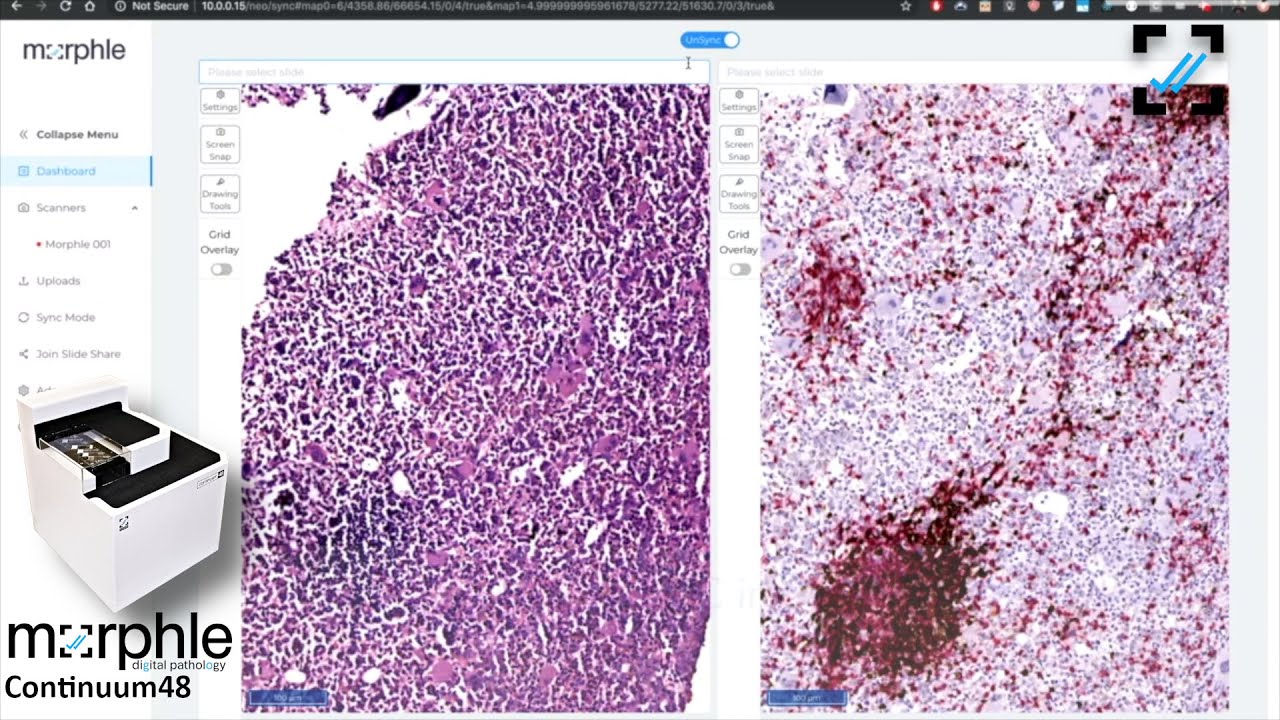Click the Not Secure site info indicator
Screen dimensions: 1280x720
(152, 6)
